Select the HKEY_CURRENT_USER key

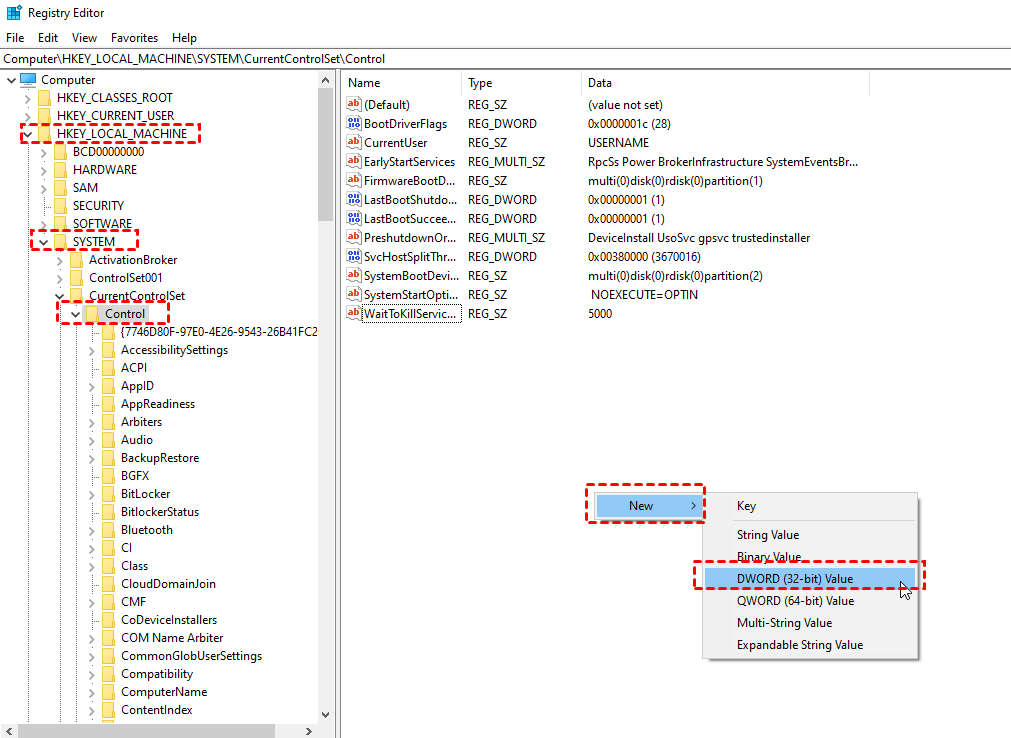click(115, 116)
